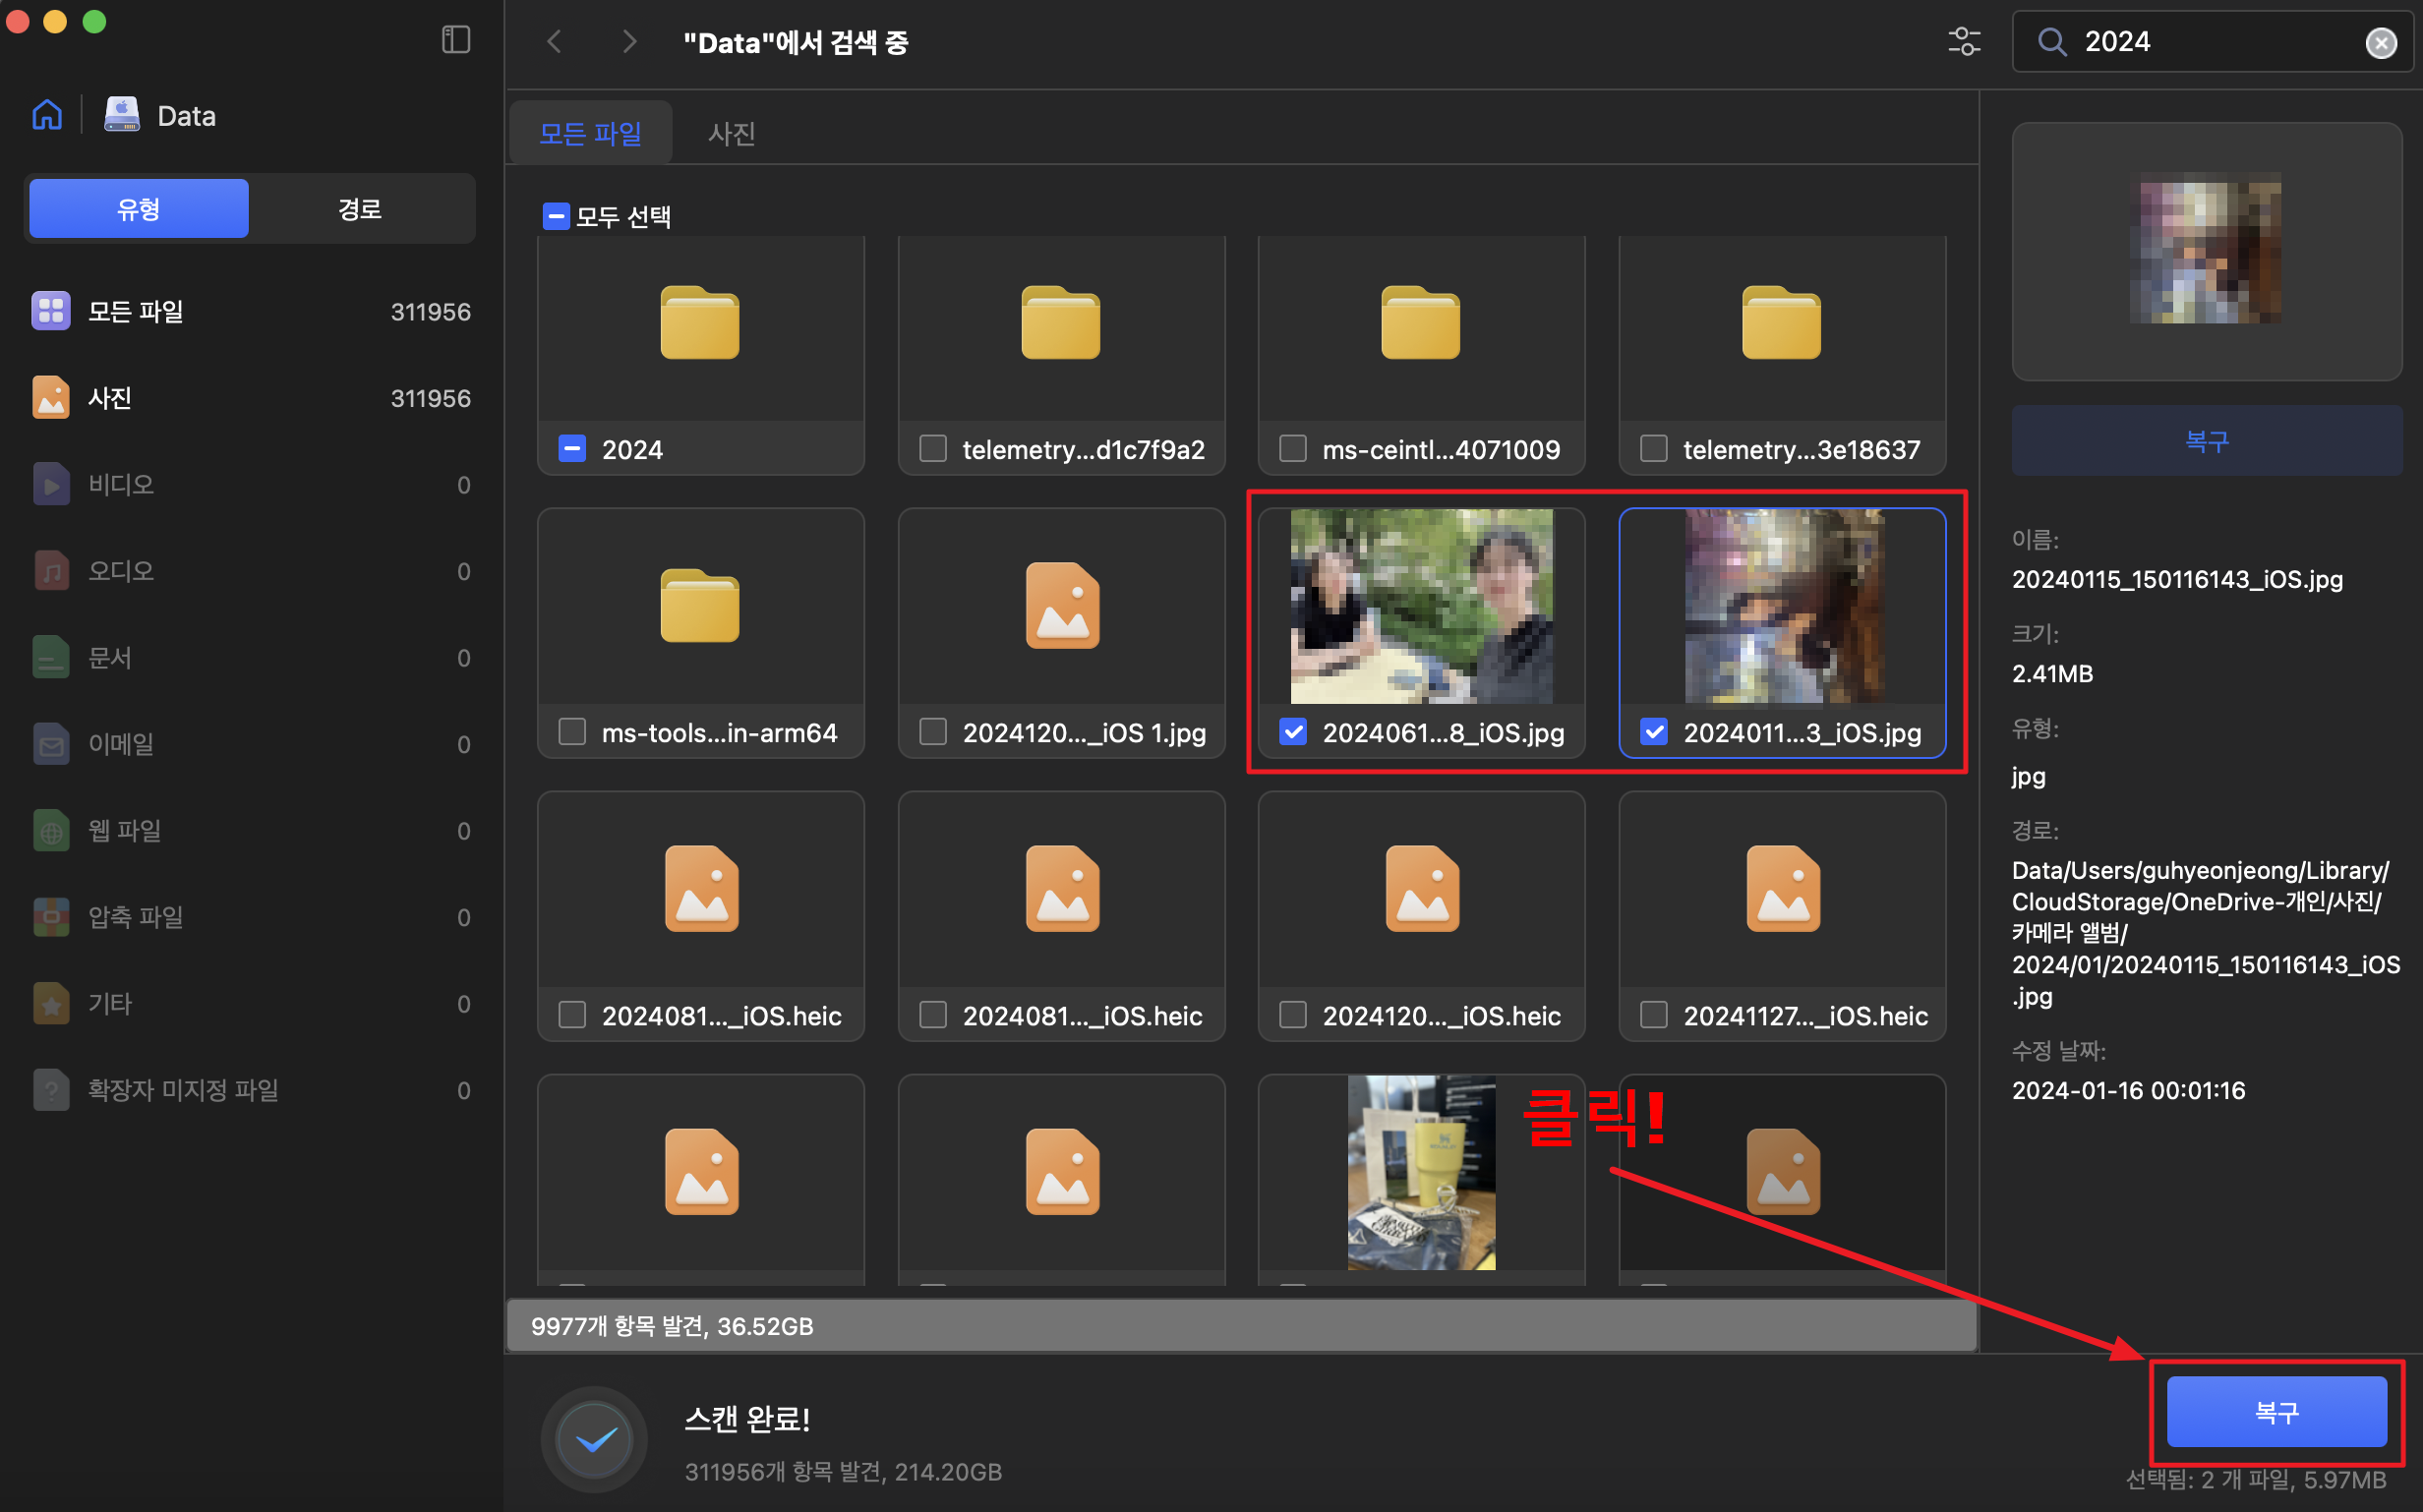Click the home icon in sidebar
2423x1512 pixels.
pos(47,115)
